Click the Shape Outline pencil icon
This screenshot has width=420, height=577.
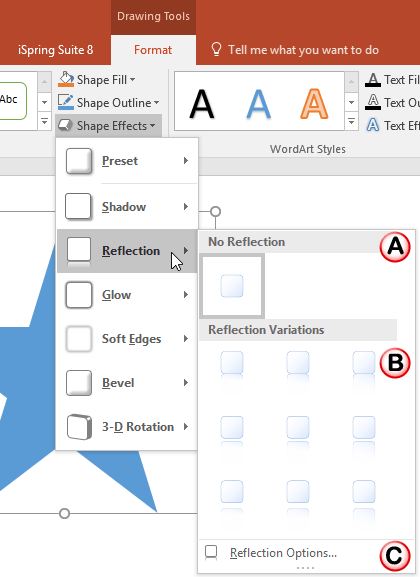pyautogui.click(x=66, y=102)
